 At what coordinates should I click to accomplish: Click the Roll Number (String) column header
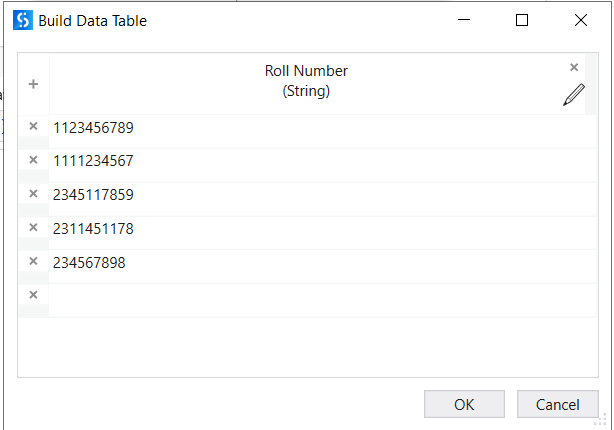(306, 82)
